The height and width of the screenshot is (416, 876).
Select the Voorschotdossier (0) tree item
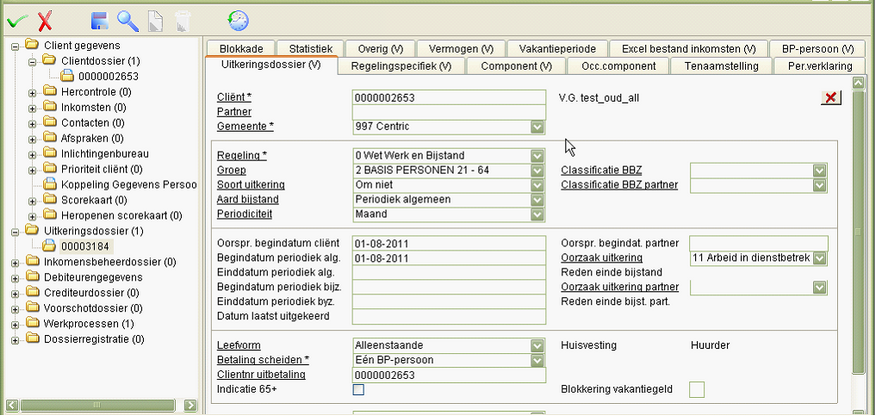(x=93, y=308)
